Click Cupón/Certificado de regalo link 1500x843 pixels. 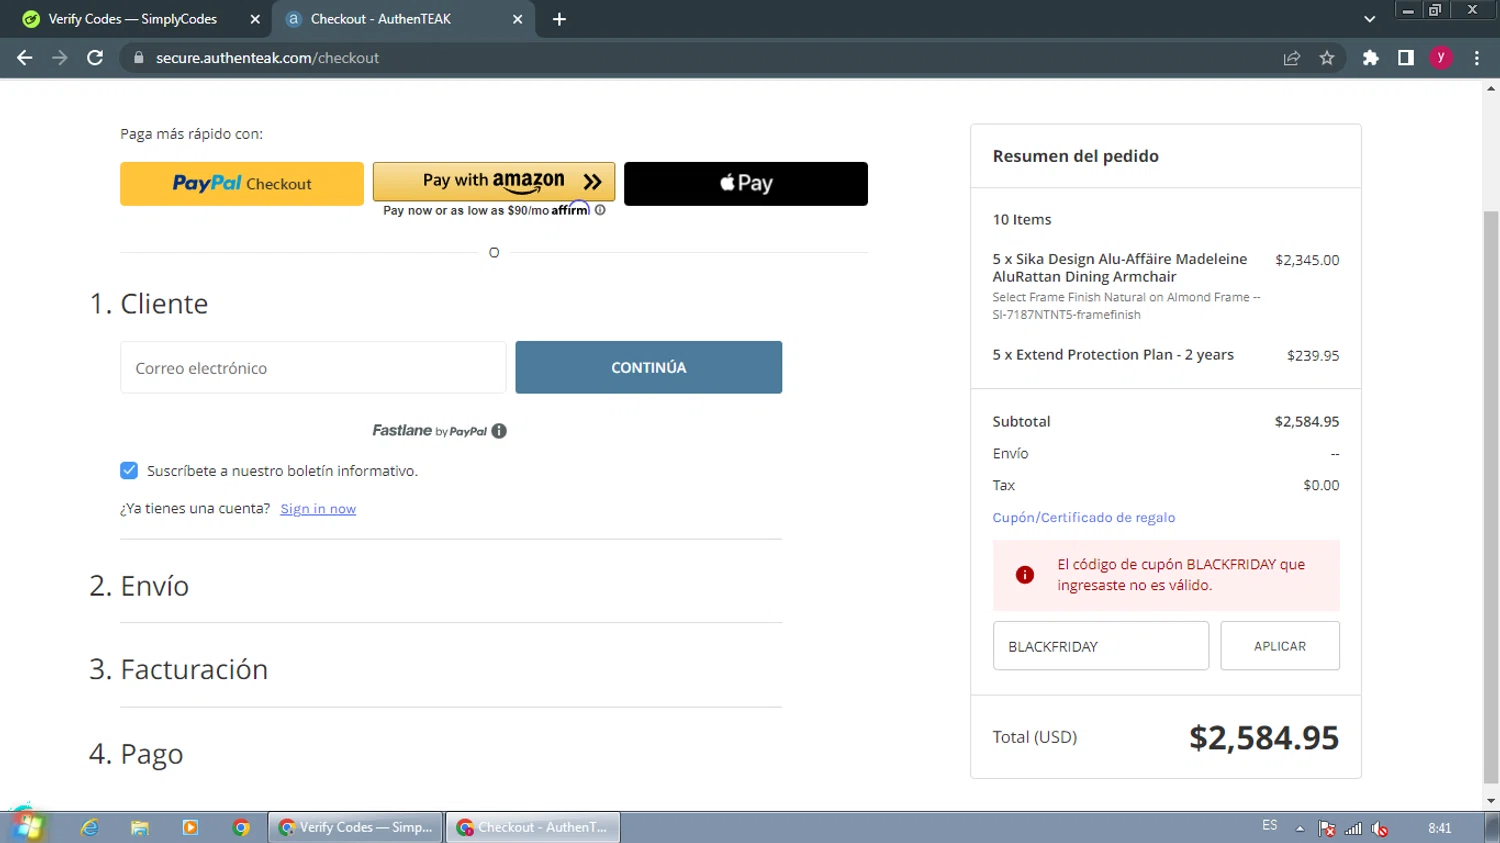tap(1084, 517)
